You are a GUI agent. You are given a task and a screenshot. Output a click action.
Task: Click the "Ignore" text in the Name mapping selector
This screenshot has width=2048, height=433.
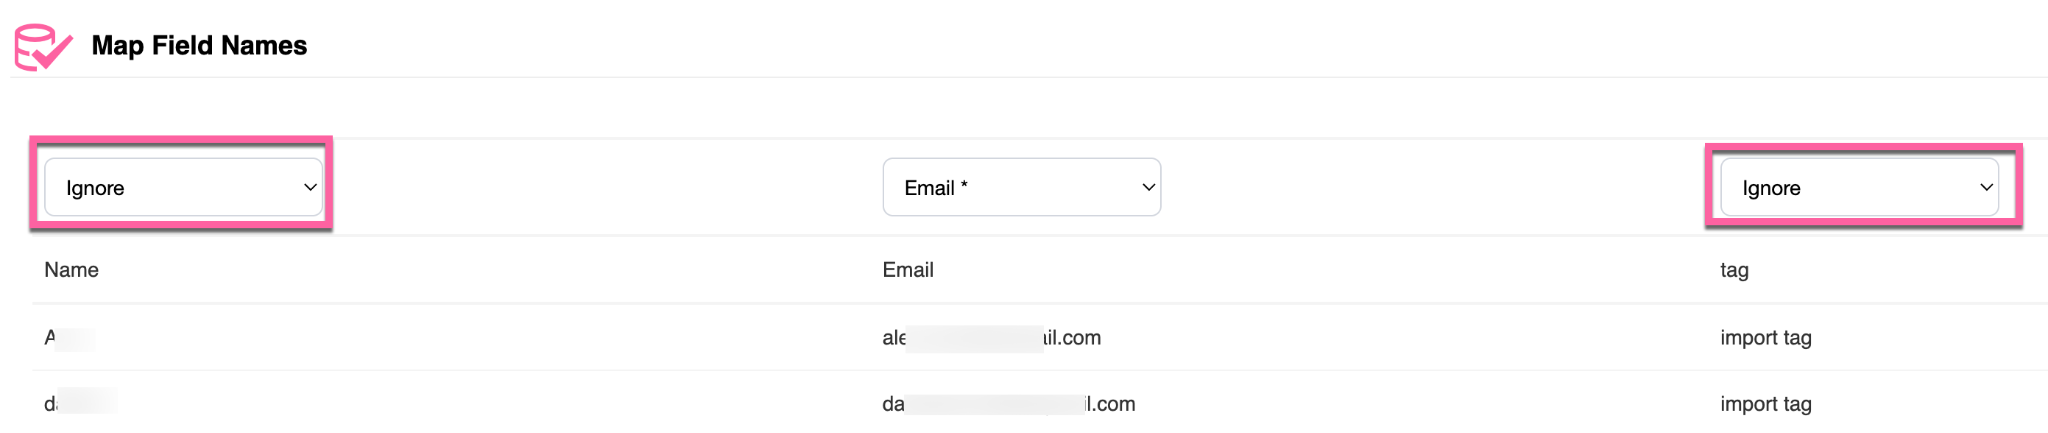tap(95, 188)
